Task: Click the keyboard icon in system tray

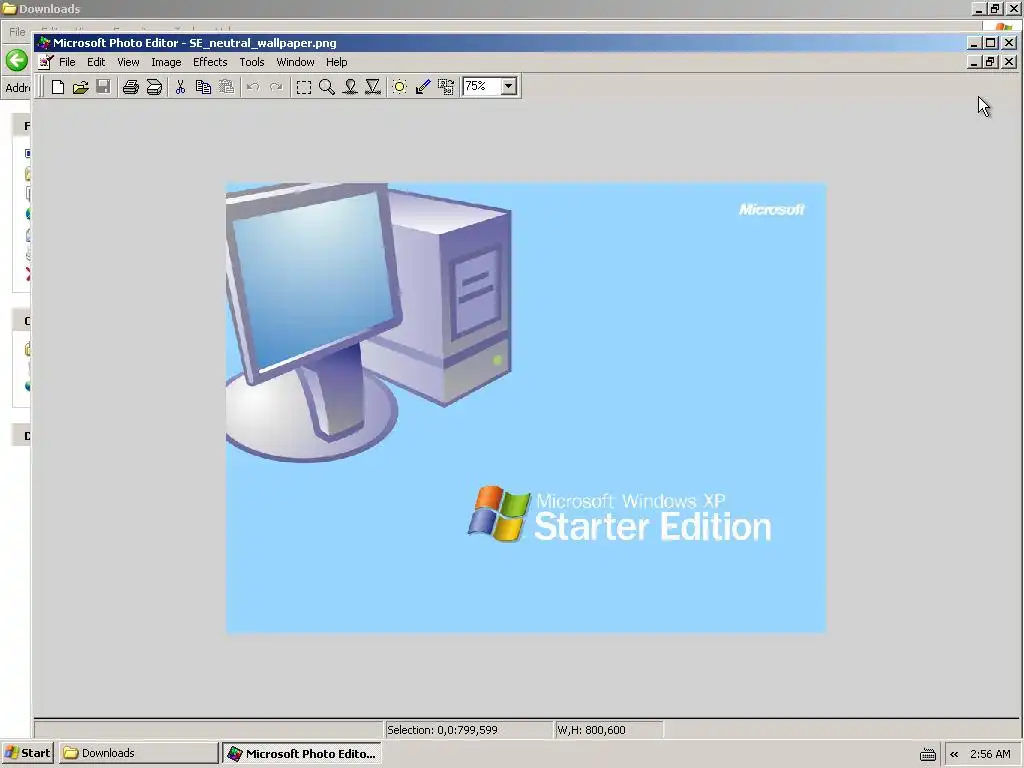Action: tap(927, 754)
